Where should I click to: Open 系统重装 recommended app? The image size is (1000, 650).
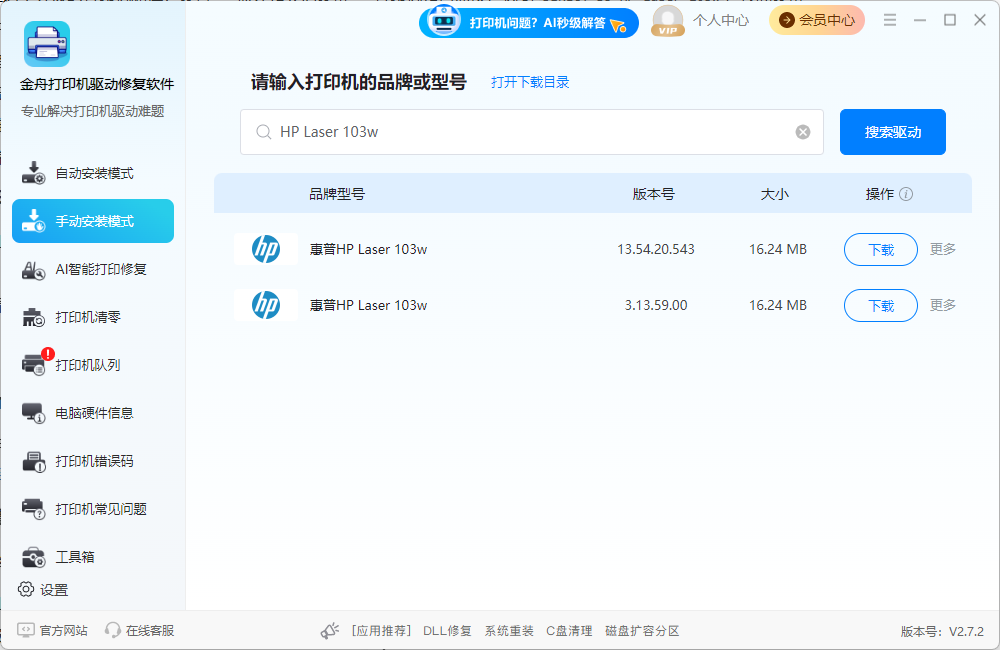click(x=509, y=631)
